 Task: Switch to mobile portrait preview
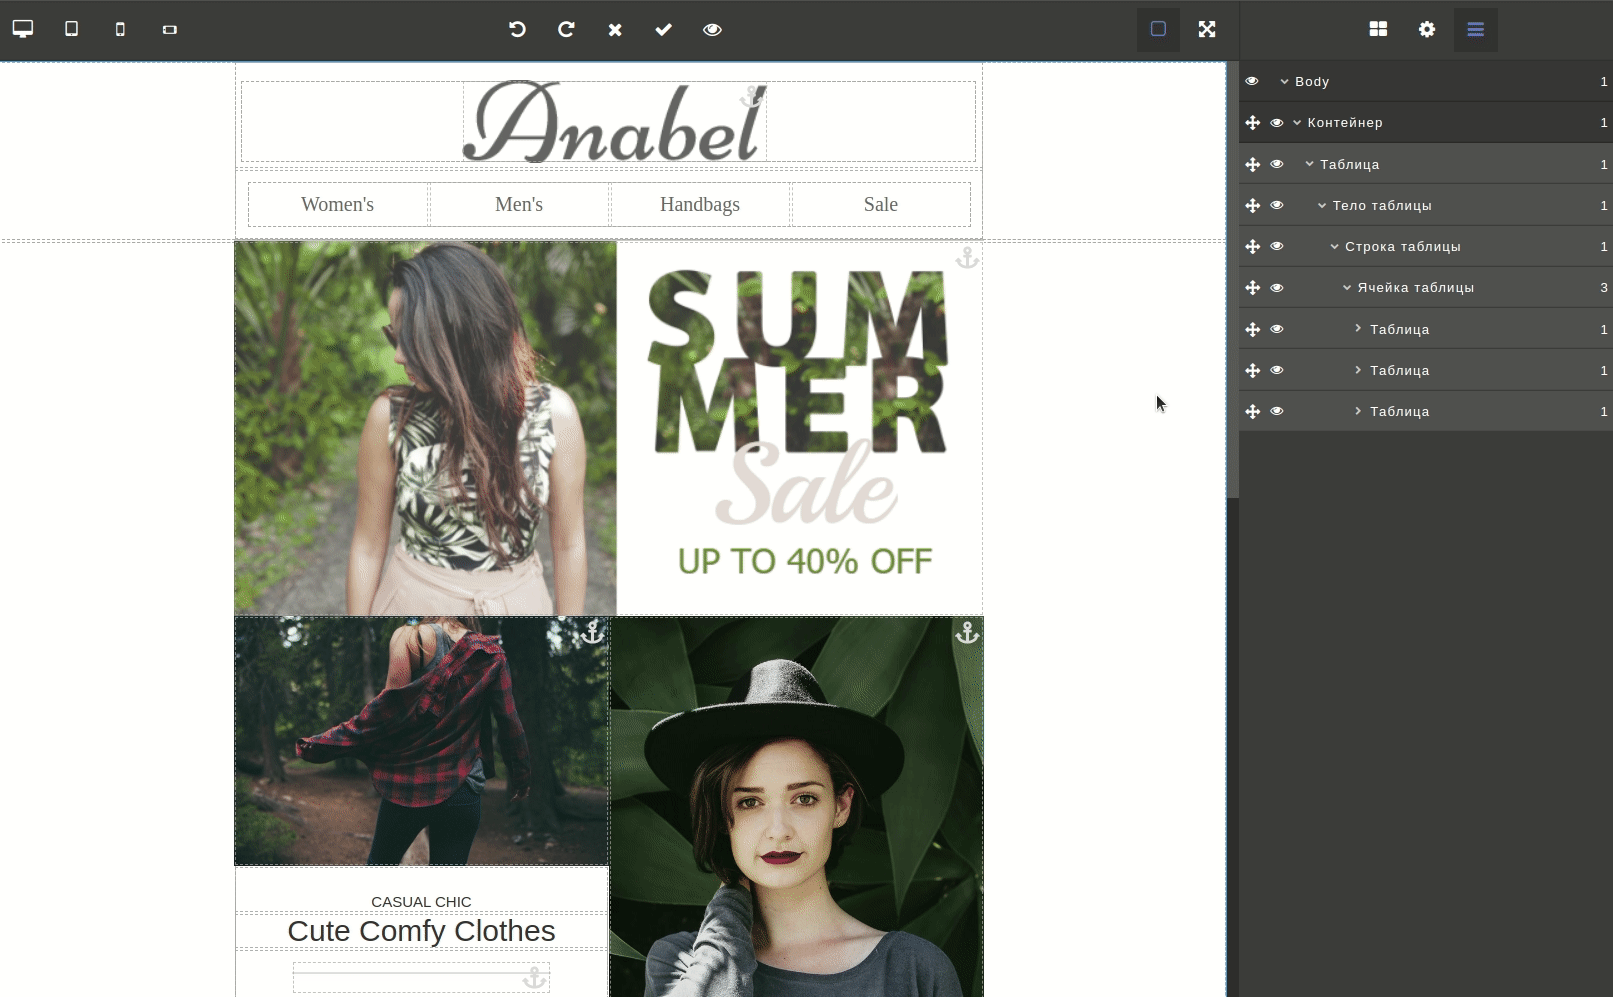point(120,29)
